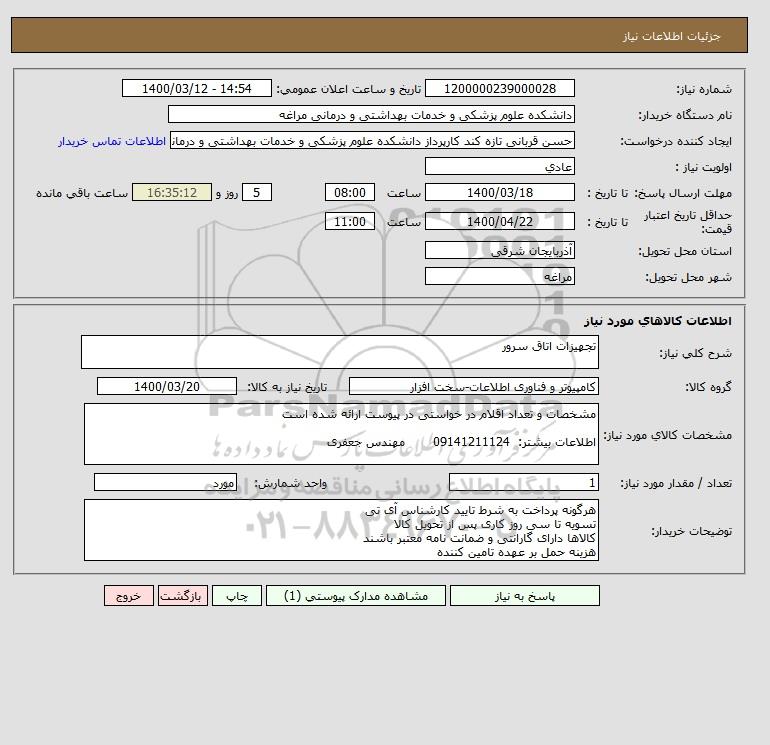Click the buyer organization name field
This screenshot has height=745, width=770.
[x=371, y=114]
